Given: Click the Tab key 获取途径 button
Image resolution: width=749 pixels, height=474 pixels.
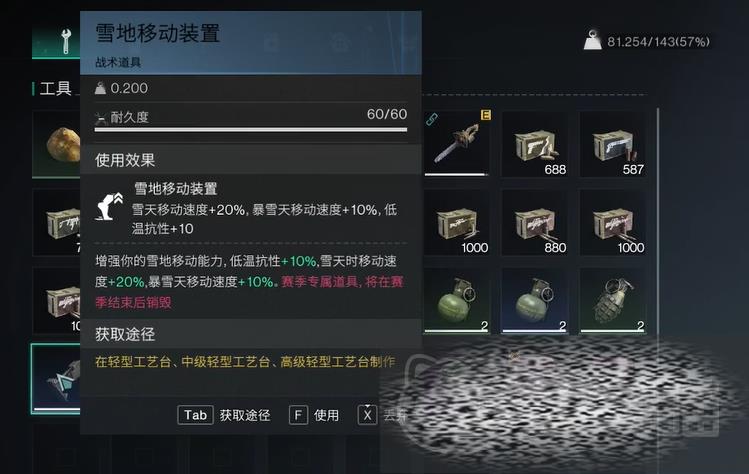Looking at the screenshot, I should click(x=224, y=415).
